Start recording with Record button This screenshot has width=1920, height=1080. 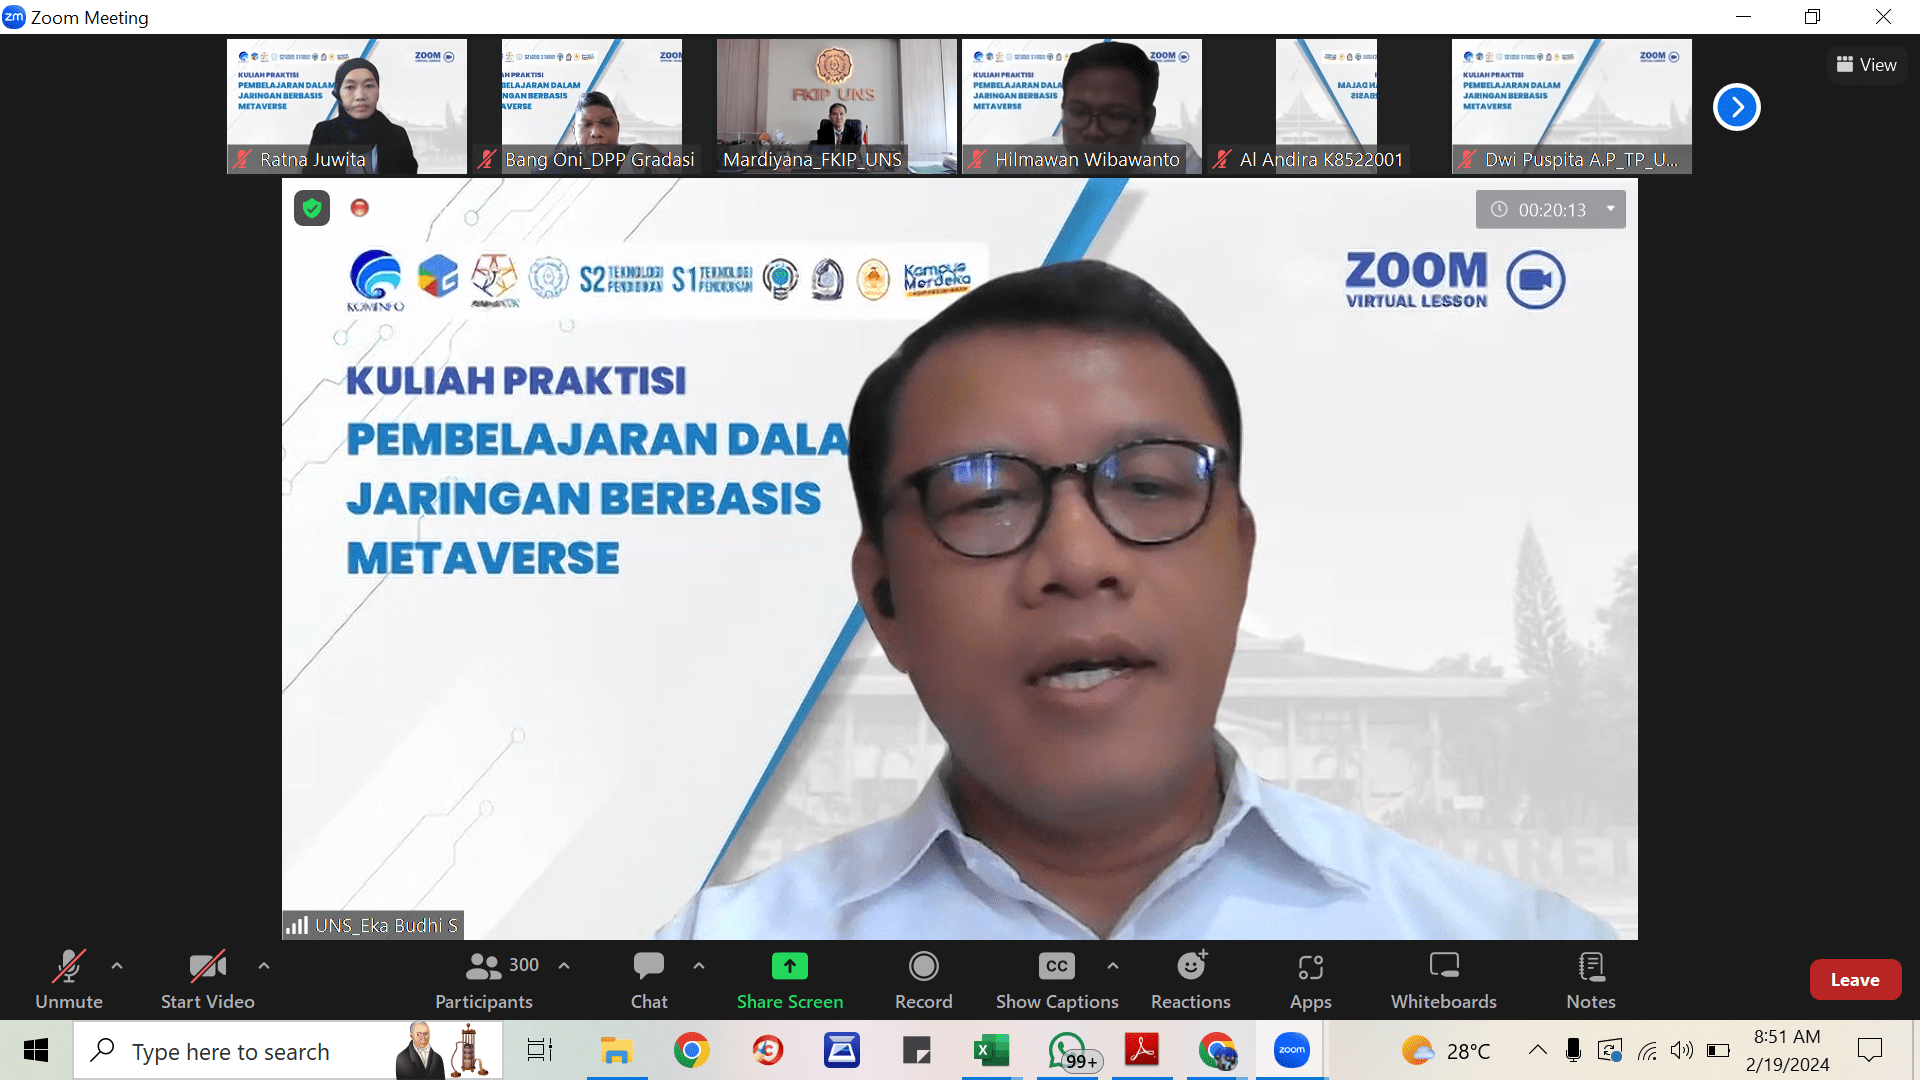point(923,979)
